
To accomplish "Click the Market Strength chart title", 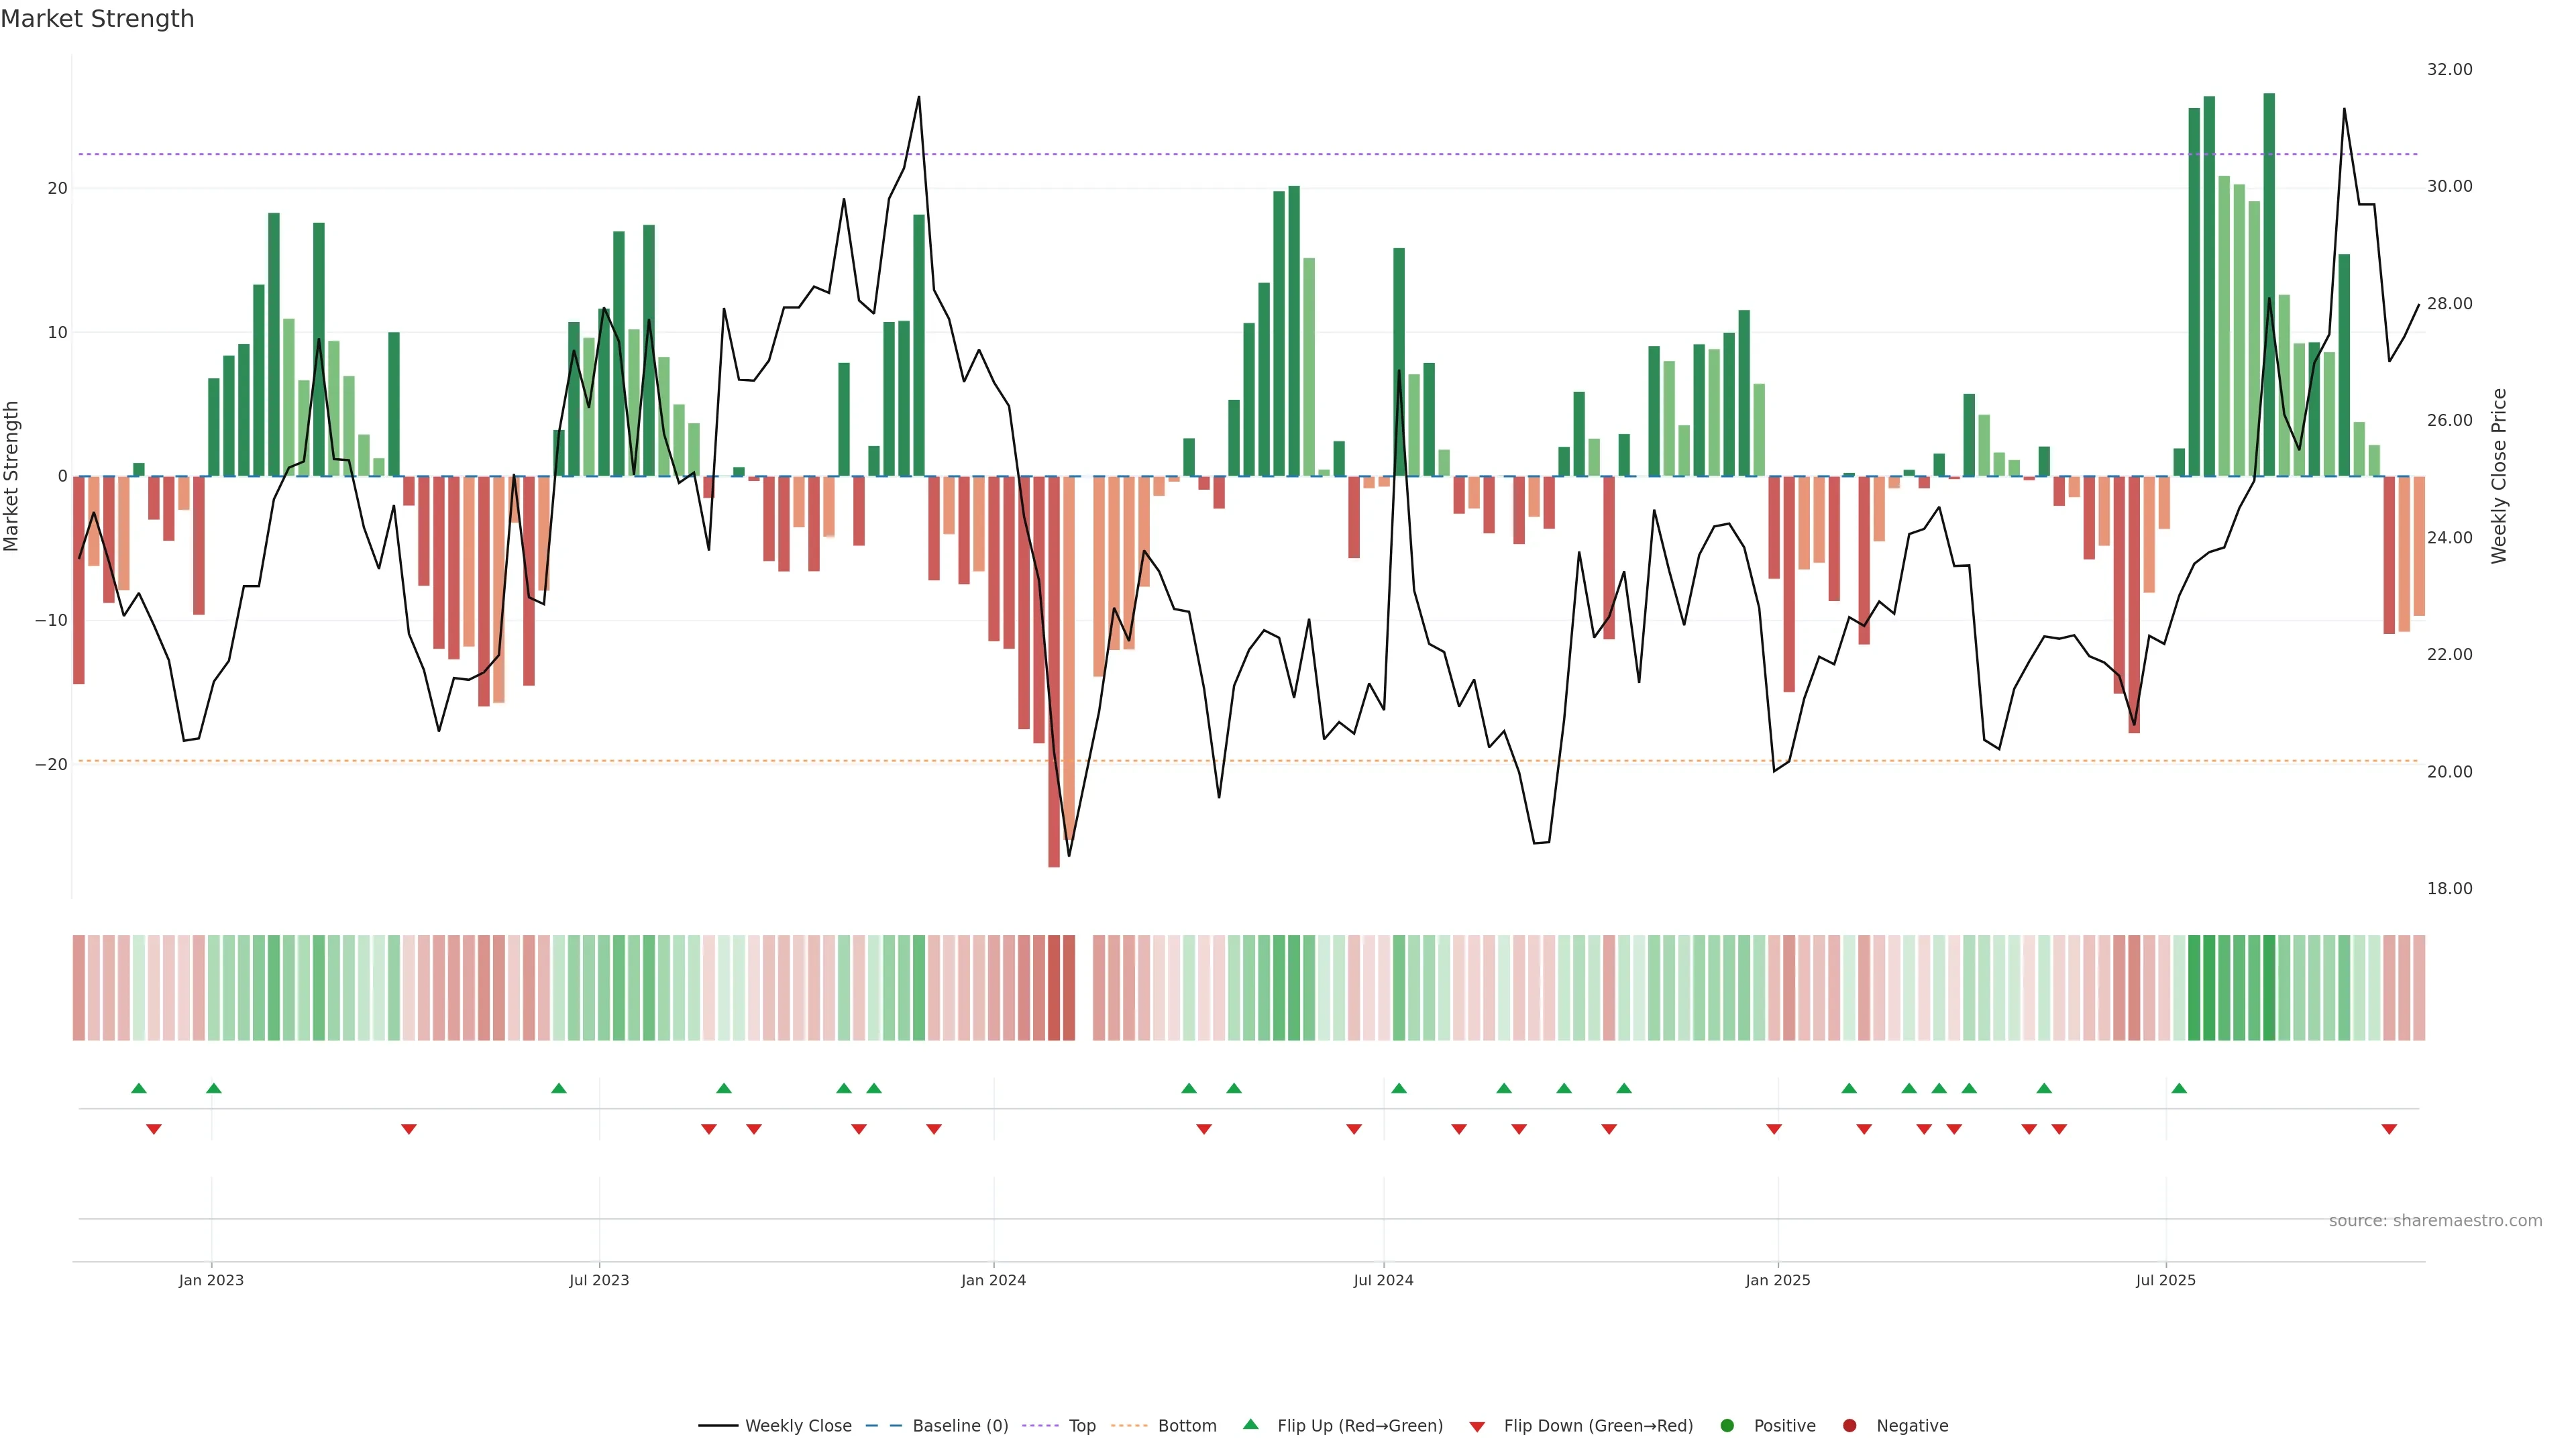I will [x=97, y=19].
